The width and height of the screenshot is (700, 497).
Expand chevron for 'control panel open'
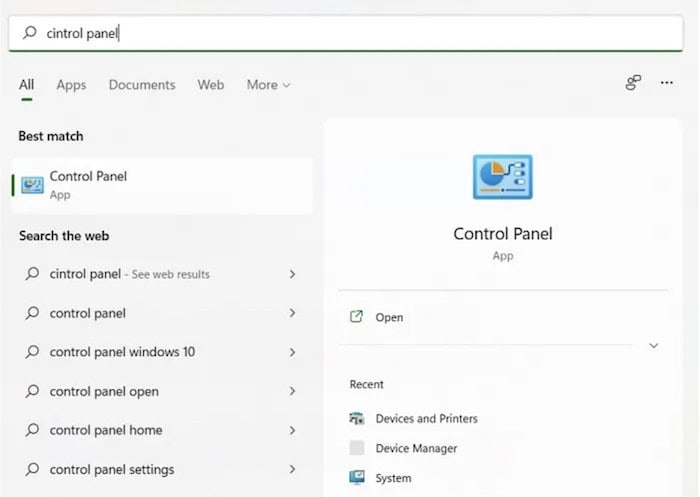click(292, 391)
